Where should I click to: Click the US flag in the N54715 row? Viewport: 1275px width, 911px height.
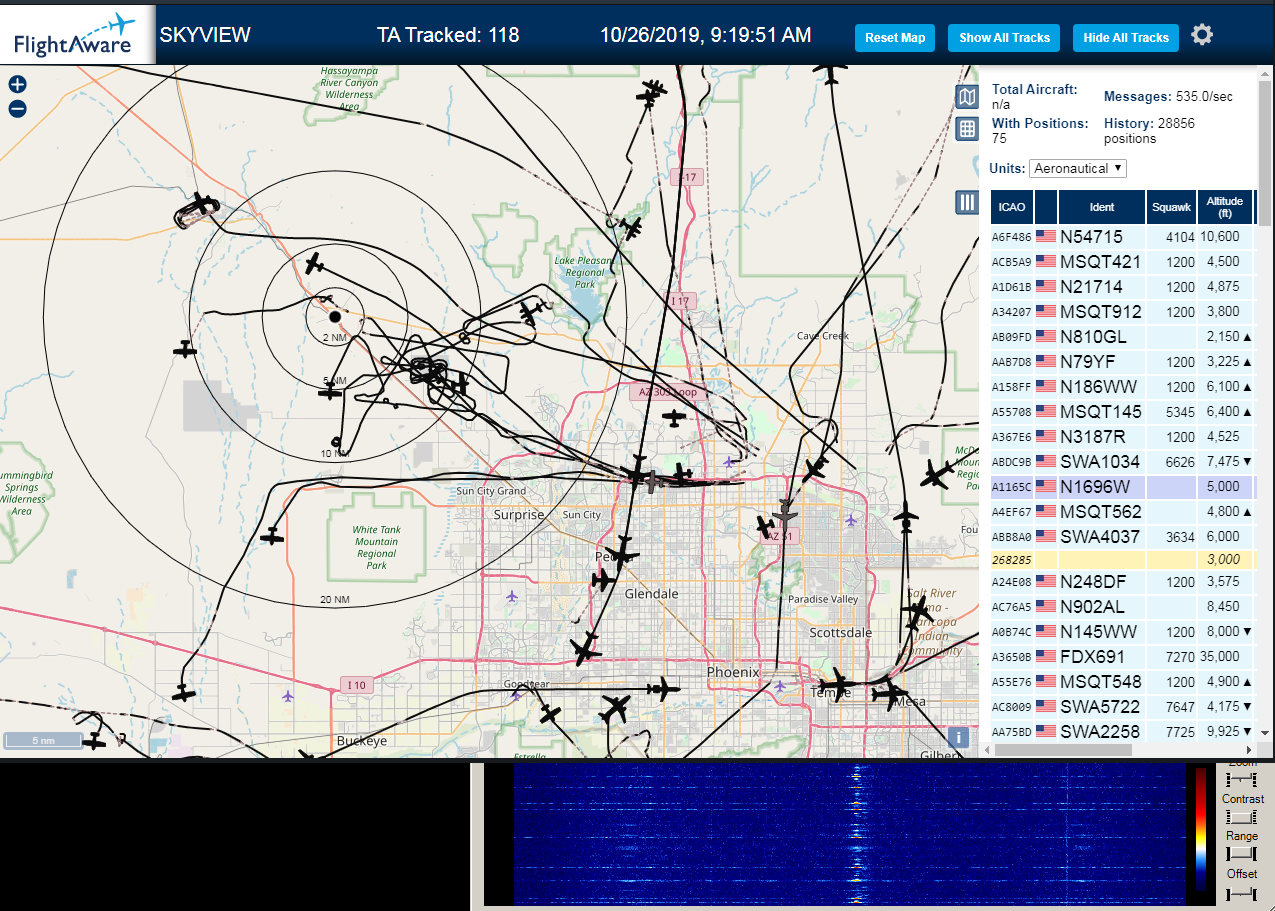point(1046,237)
